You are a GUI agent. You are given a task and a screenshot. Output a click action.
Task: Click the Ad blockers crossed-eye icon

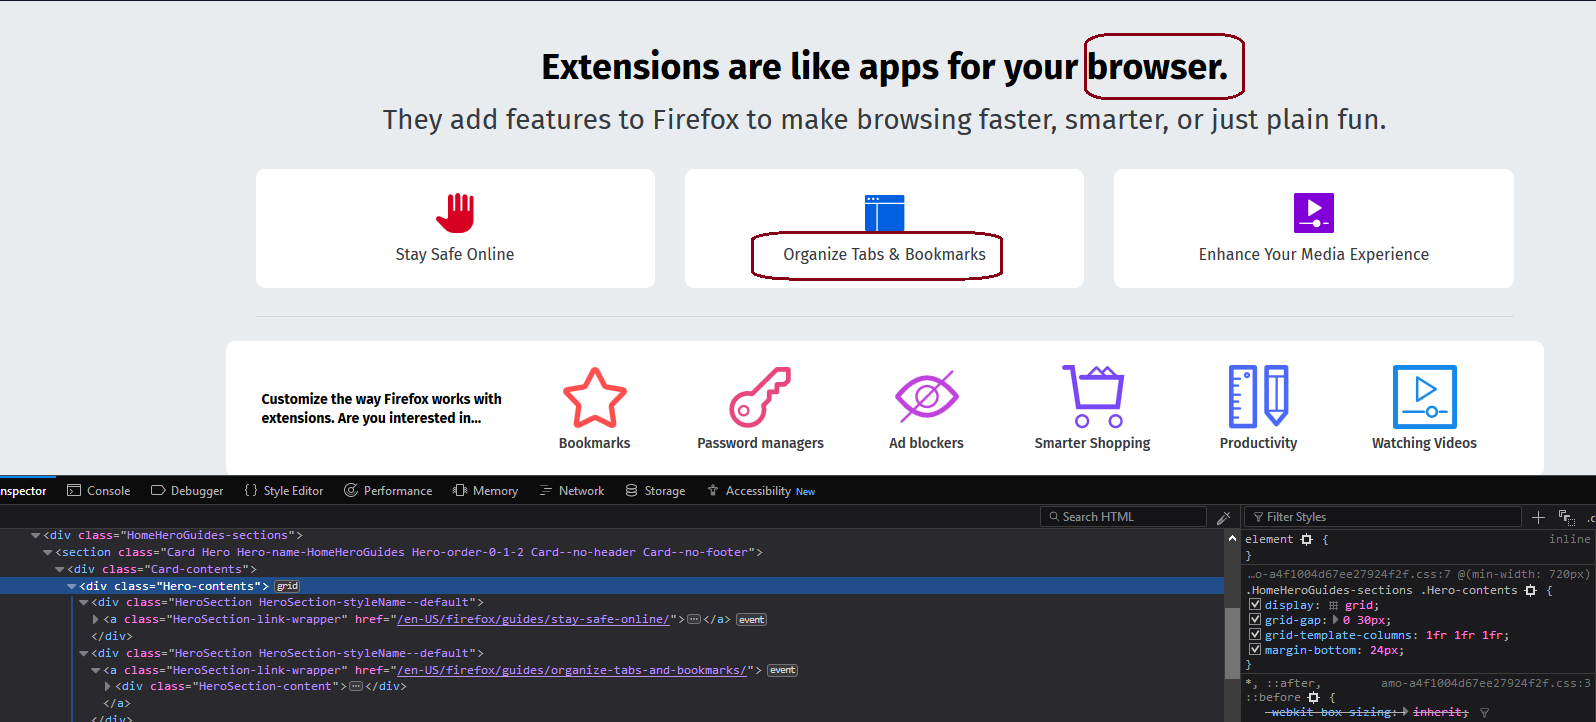[x=927, y=397]
